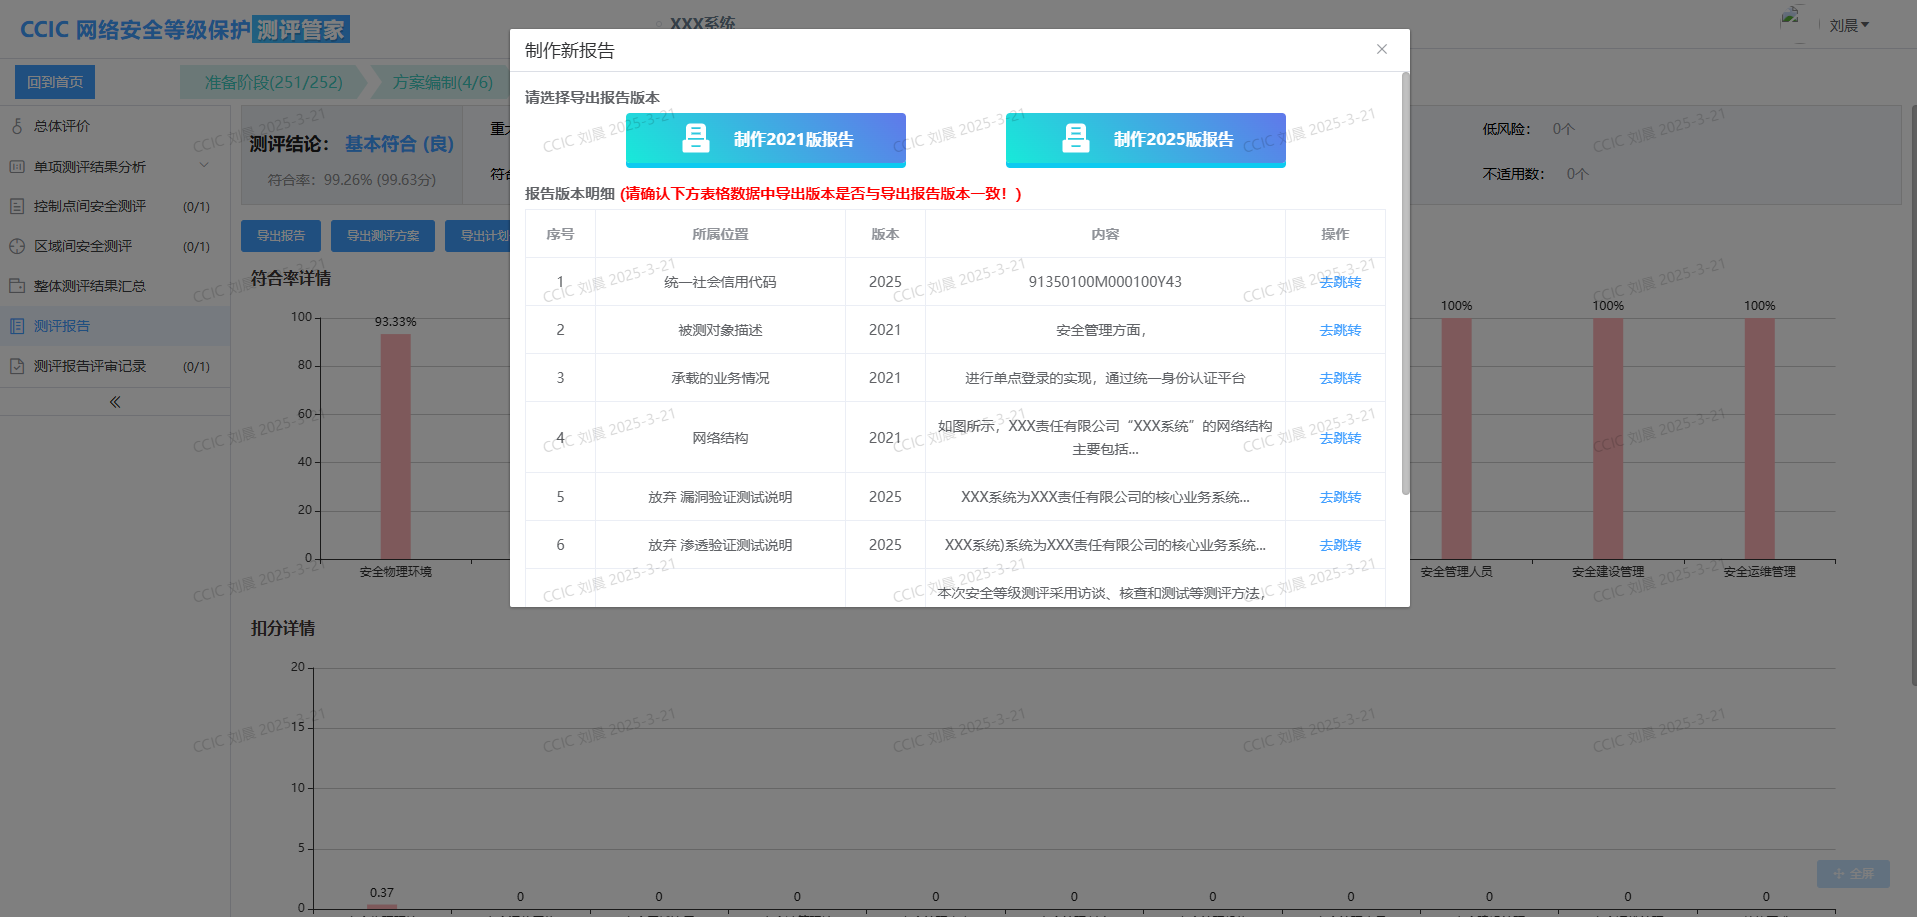This screenshot has height=917, width=1917.
Task: Click the 整体测评结果汇总 folder icon
Action: pos(17,286)
